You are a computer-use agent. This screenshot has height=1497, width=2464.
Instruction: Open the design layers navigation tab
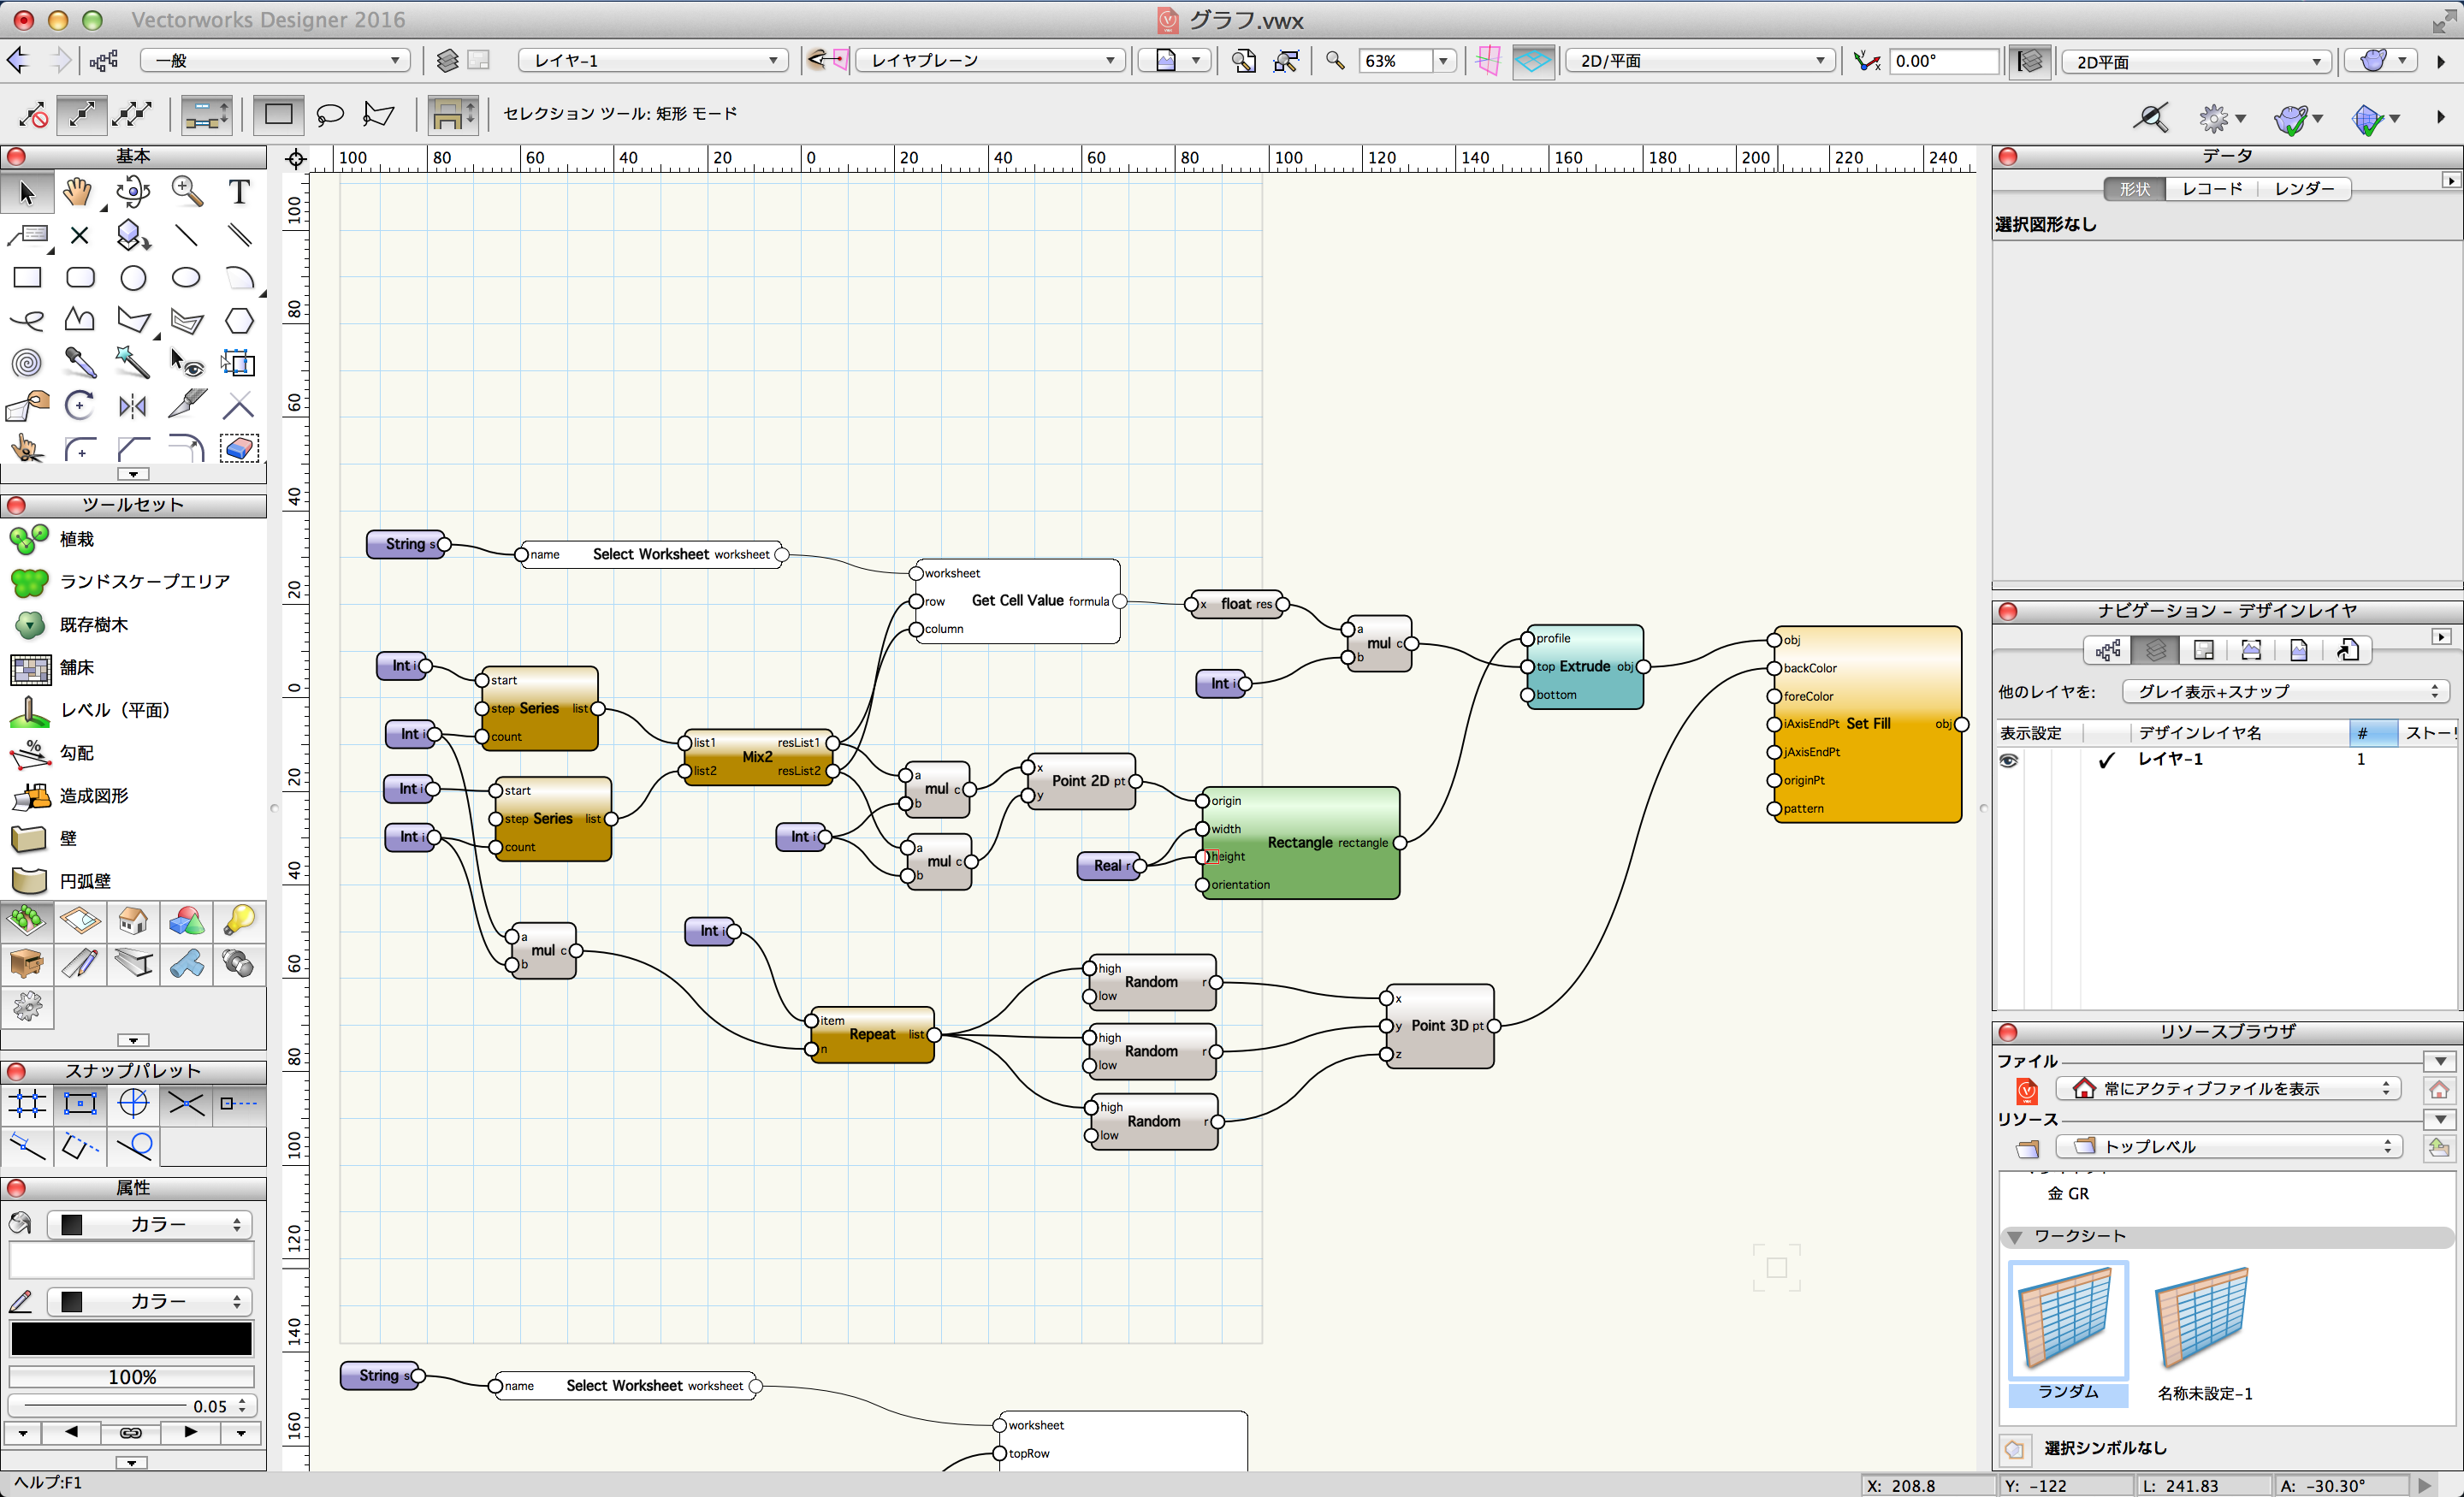point(2156,651)
